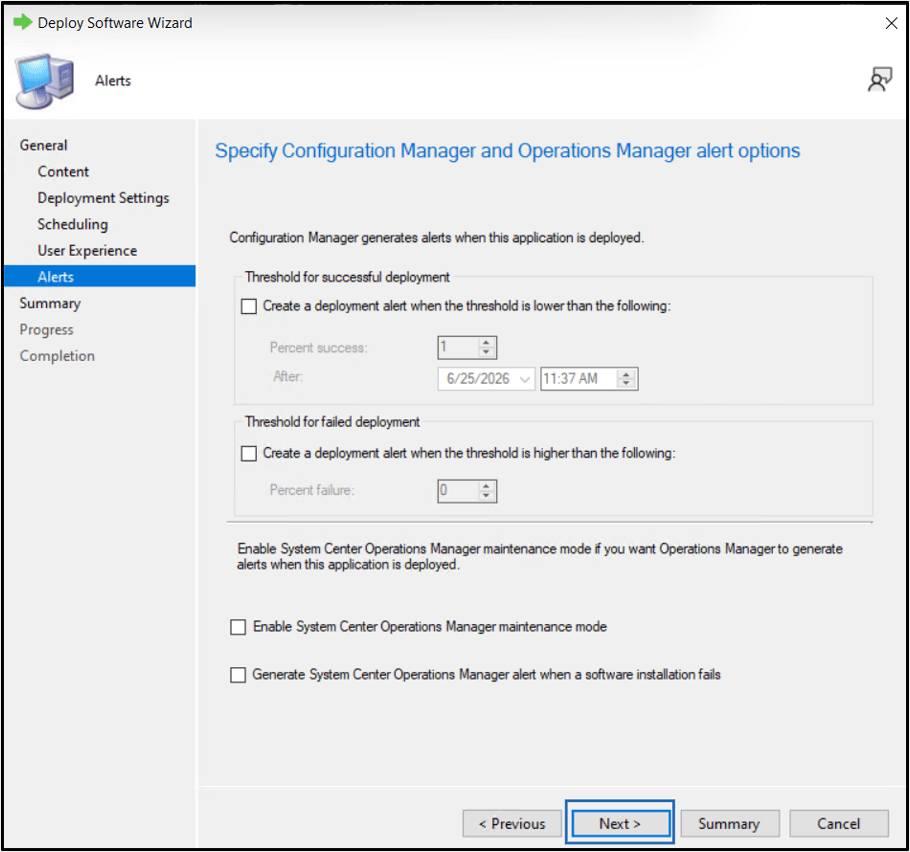This screenshot has width=910, height=852.
Task: Enable failed deployment threshold alert checkbox
Action: (x=249, y=453)
